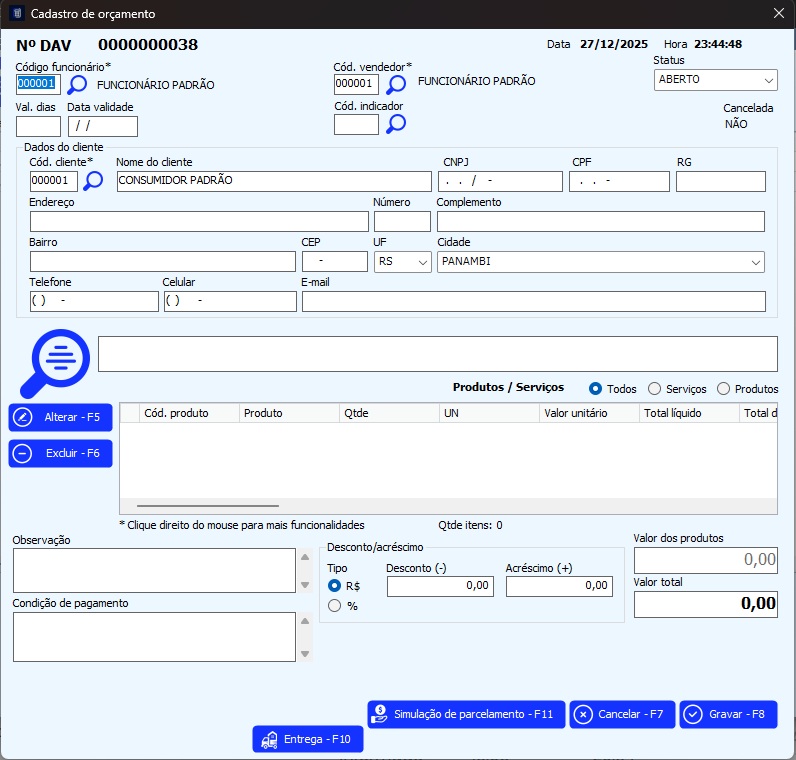Screen dimensions: 796x760
Task: Select the Todos radio option
Action: tap(596, 389)
